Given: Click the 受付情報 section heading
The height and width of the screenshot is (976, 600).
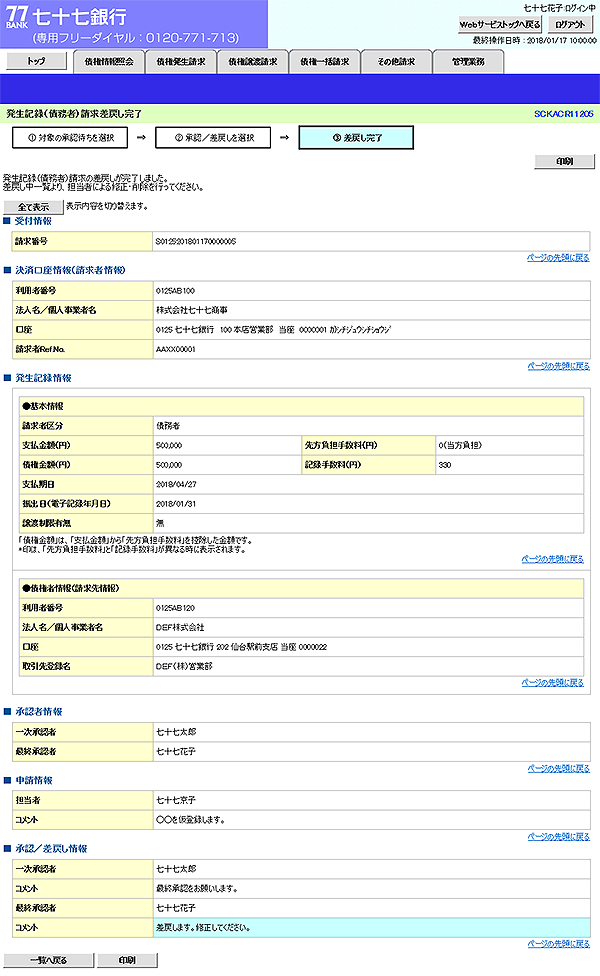Looking at the screenshot, I should (x=34, y=221).
